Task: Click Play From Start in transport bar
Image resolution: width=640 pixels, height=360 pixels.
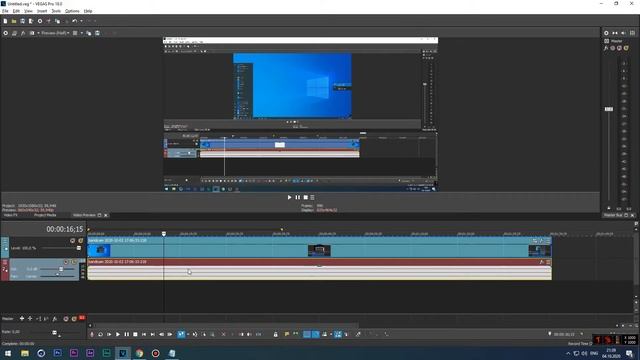Action: (109, 334)
